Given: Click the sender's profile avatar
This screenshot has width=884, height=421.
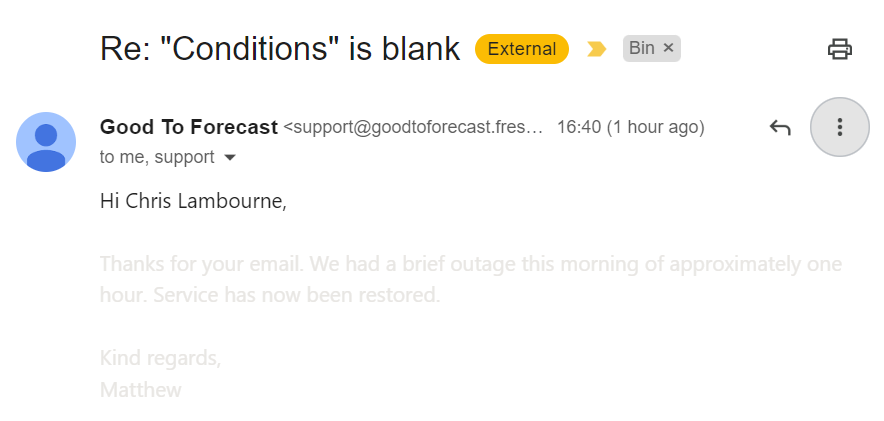Looking at the screenshot, I should click(46, 142).
